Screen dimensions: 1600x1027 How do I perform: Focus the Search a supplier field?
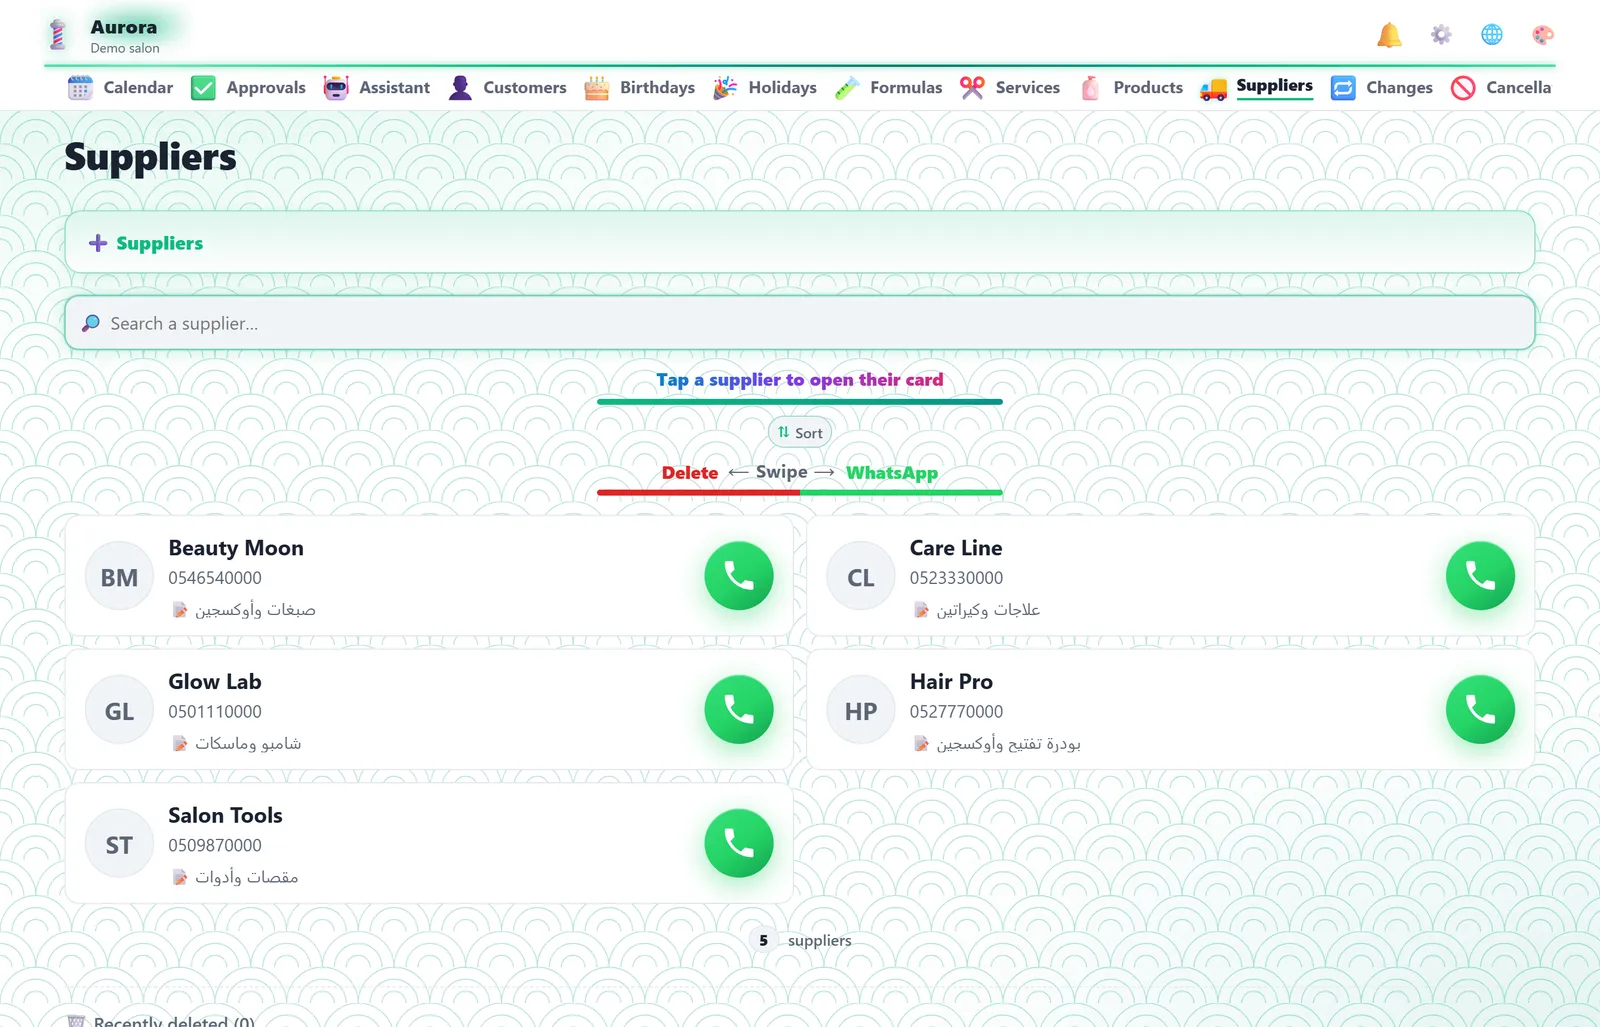coord(800,323)
